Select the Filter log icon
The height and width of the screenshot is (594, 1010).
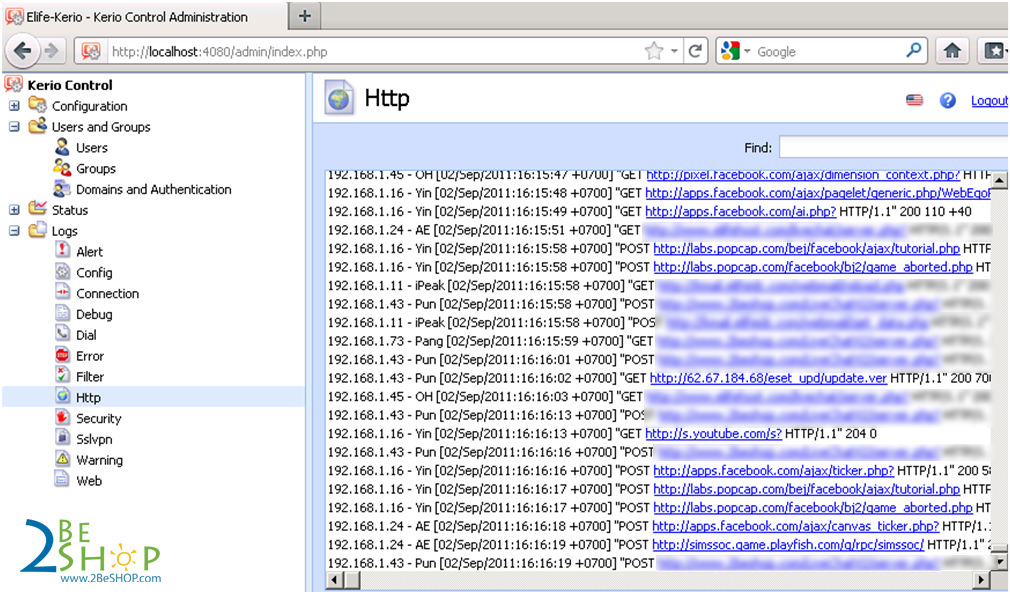62,376
